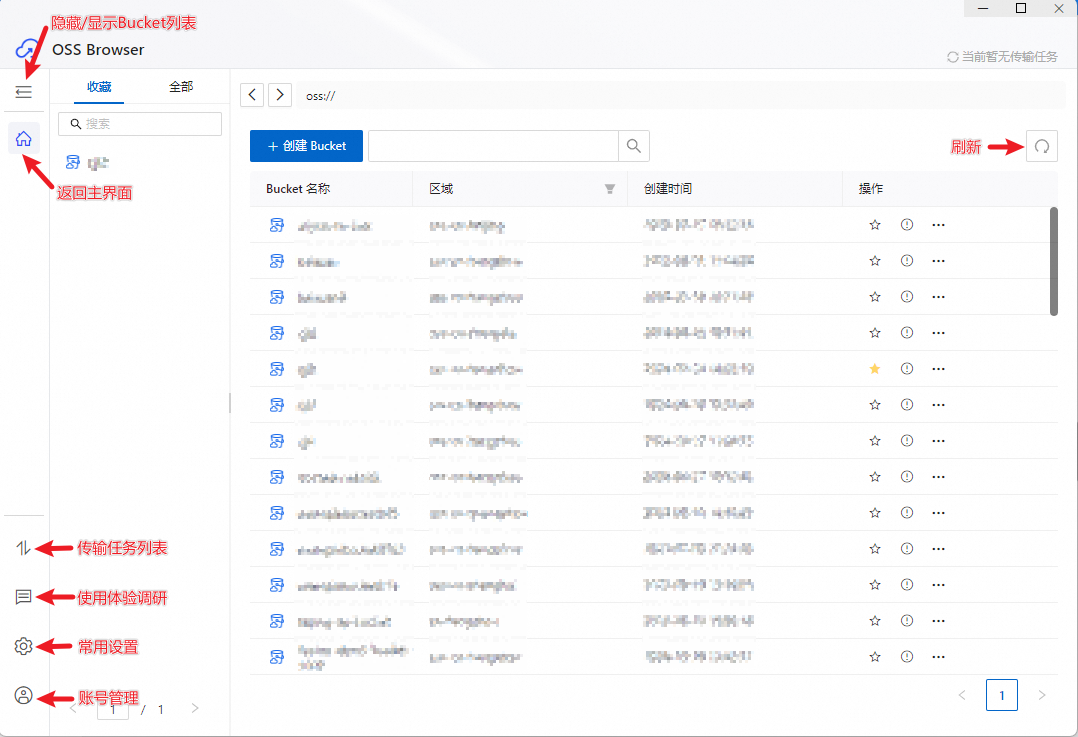This screenshot has height=737, width=1078.
Task: Click the oss:// address bar
Action: (681, 96)
